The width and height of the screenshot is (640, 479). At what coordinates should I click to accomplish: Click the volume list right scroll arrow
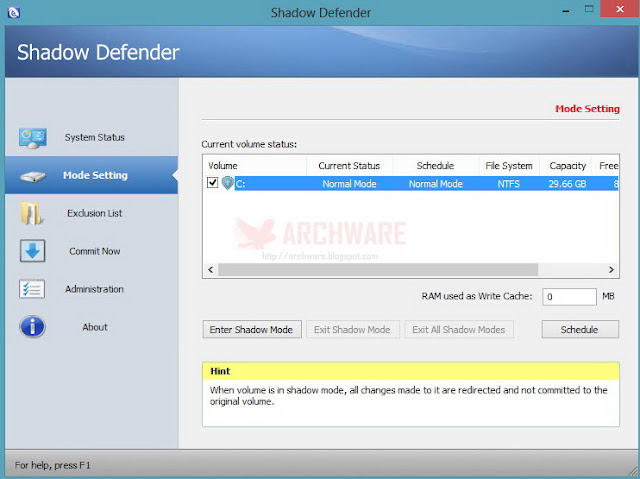[611, 269]
